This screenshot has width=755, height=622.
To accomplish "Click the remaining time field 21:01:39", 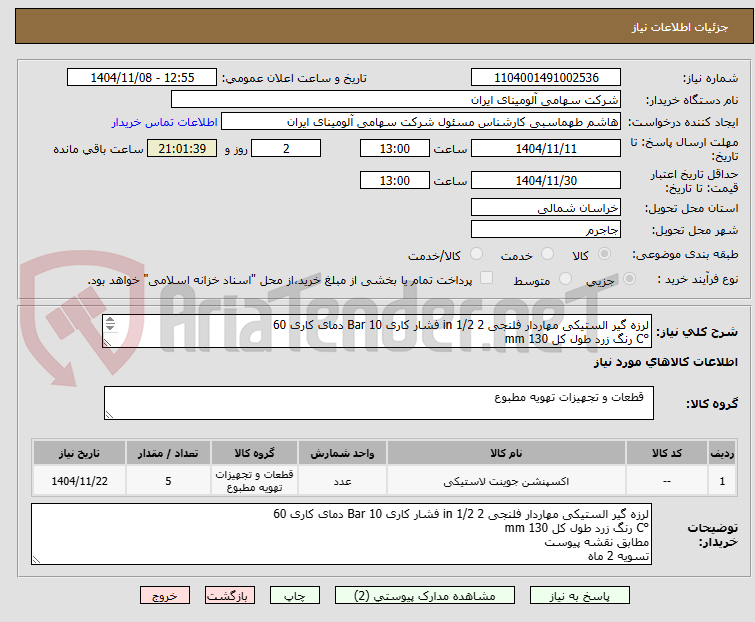I will (x=182, y=148).
